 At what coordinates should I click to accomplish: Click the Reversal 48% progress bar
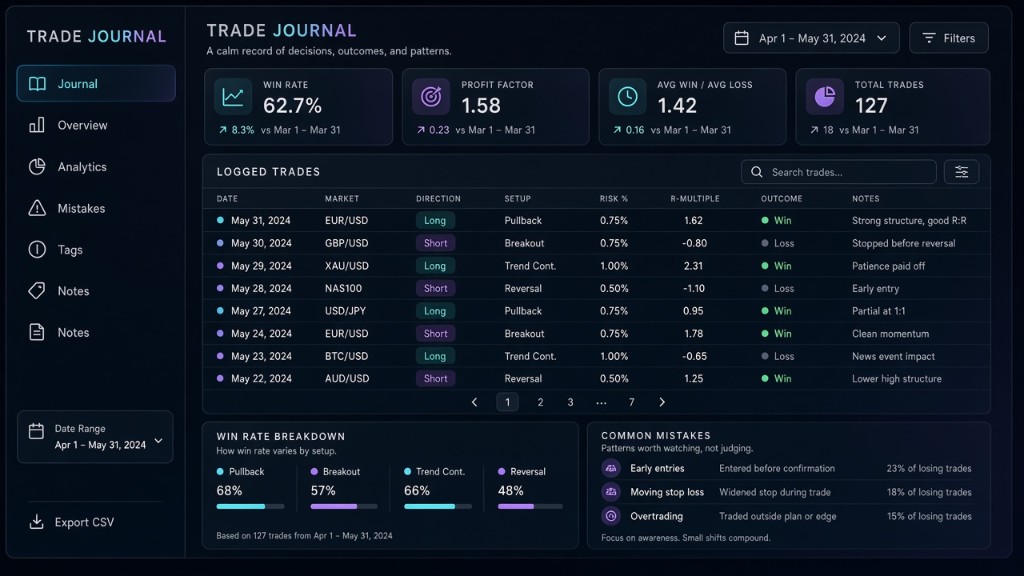pos(530,506)
